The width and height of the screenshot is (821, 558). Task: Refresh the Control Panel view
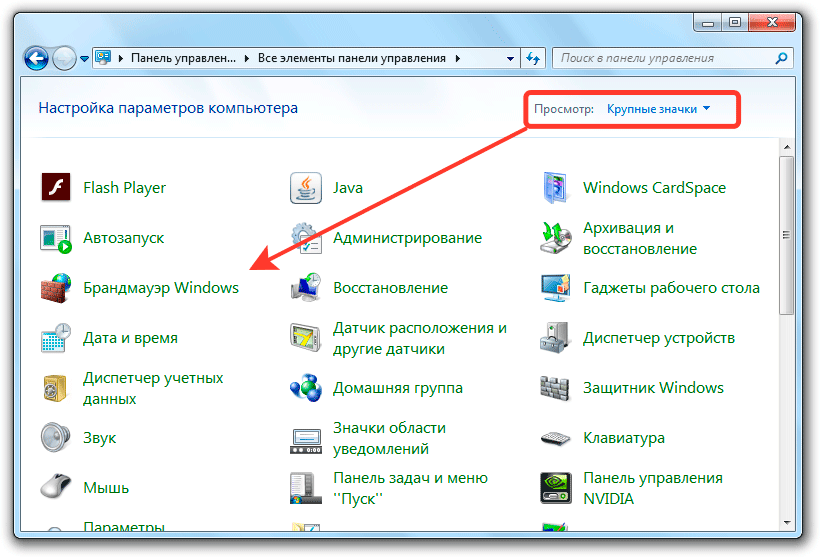click(x=533, y=58)
